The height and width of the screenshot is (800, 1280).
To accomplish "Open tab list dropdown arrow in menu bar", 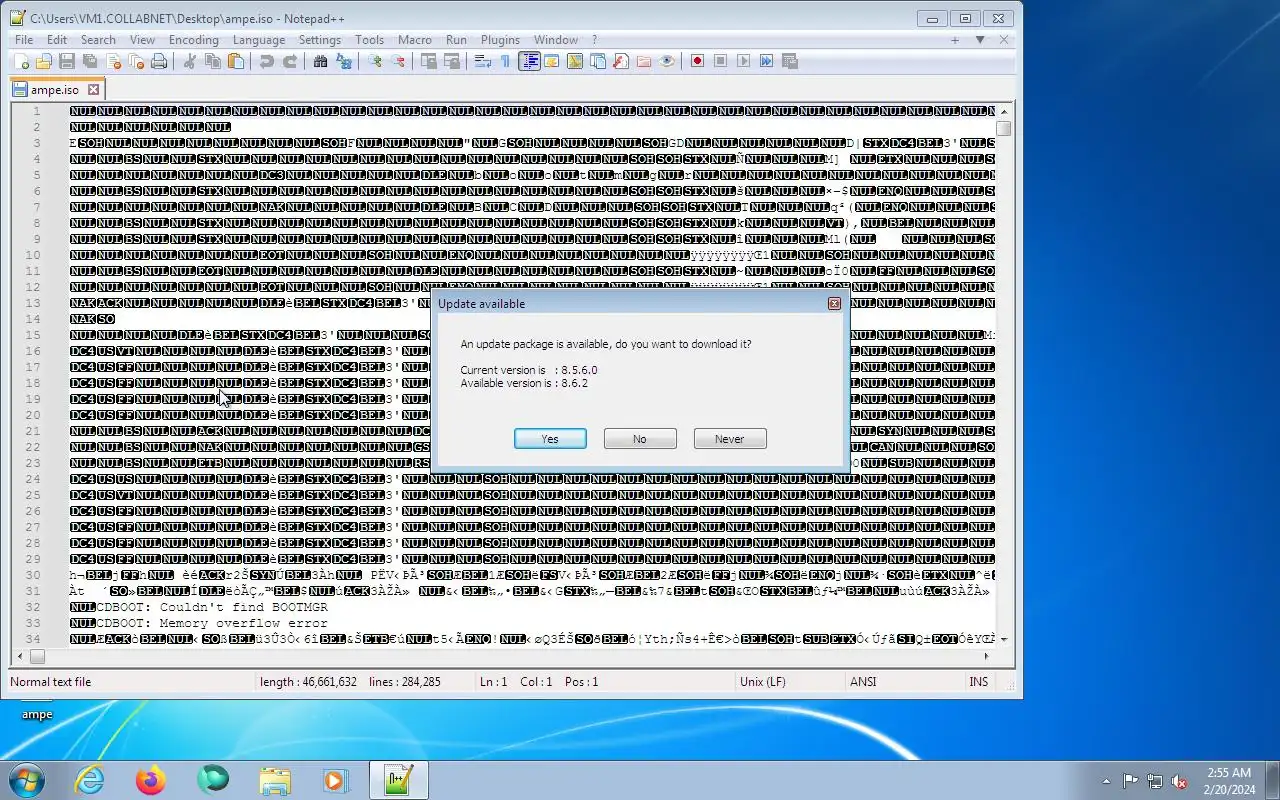I will pos(980,40).
